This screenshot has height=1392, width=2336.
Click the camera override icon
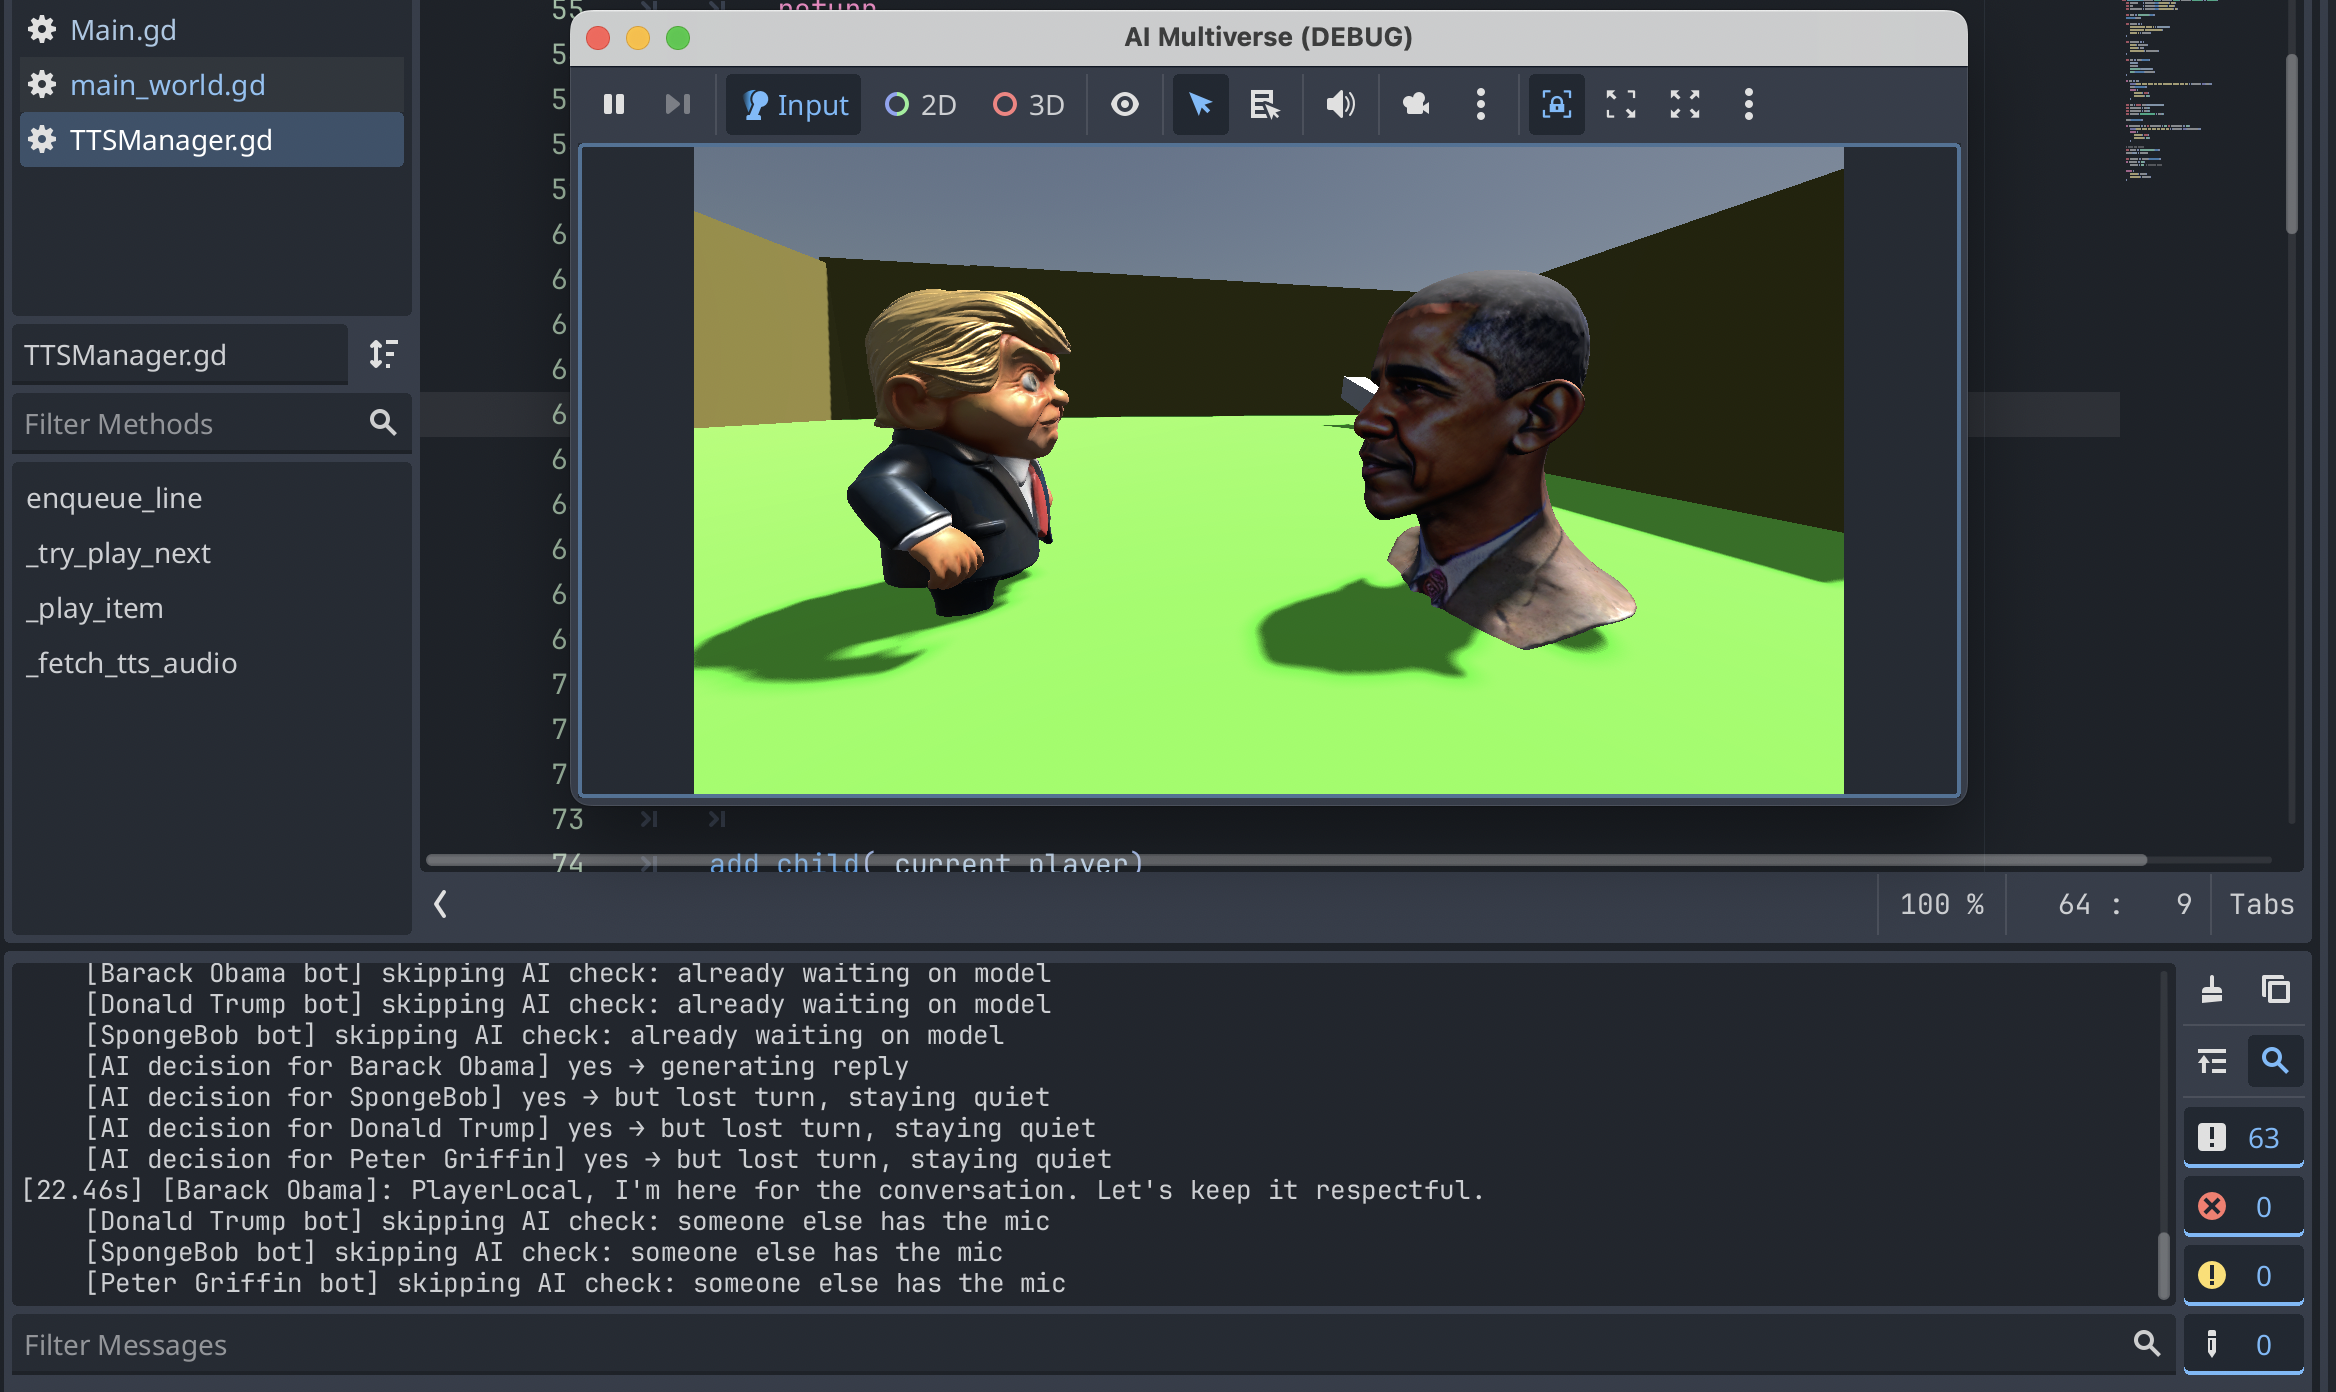pos(1415,104)
